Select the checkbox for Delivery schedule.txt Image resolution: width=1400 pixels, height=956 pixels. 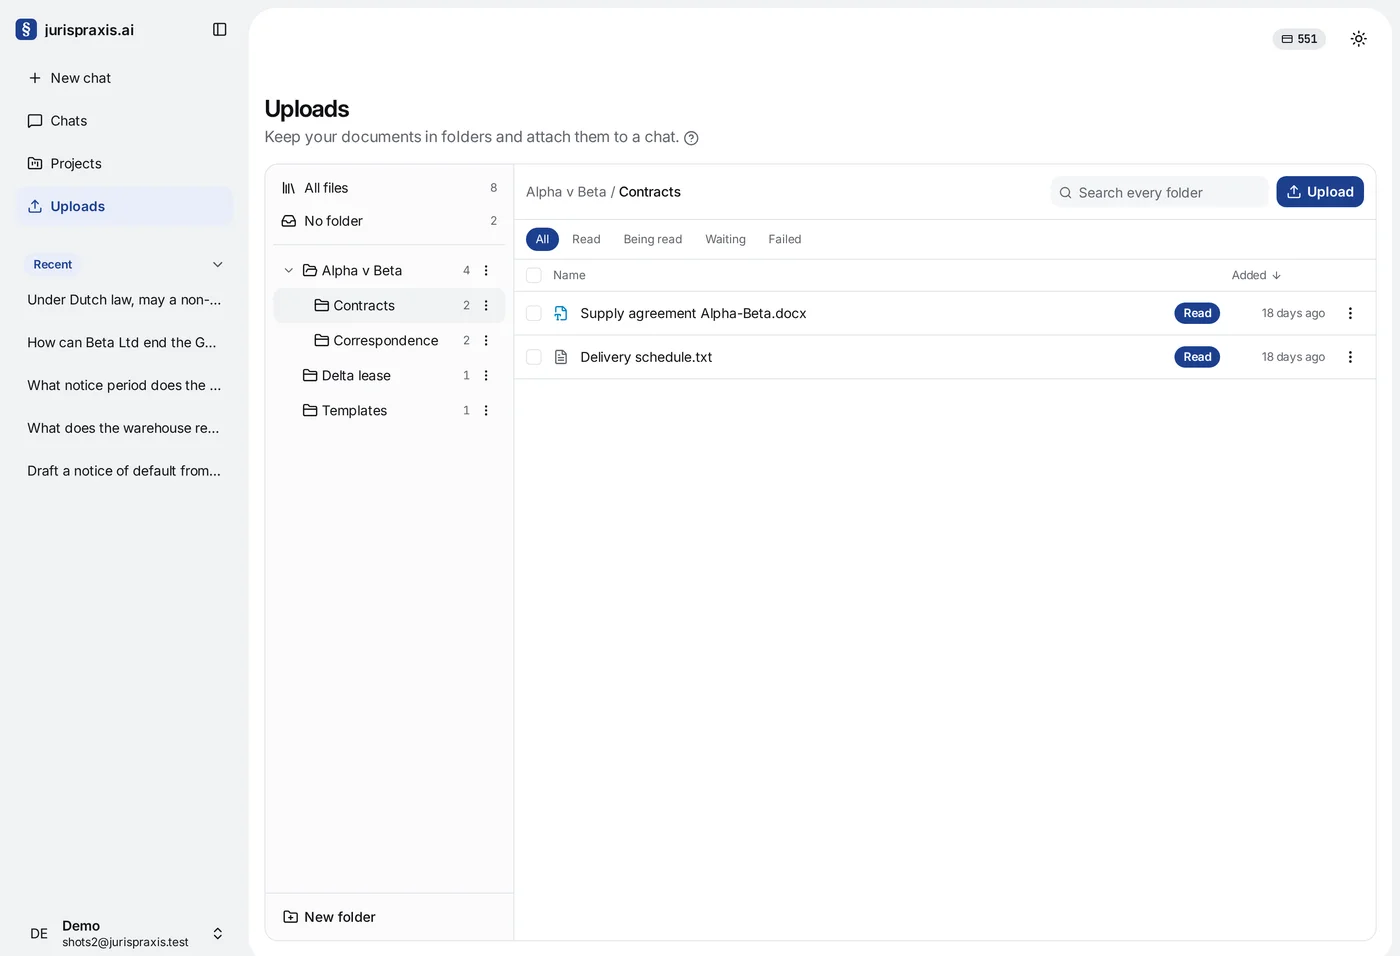pyautogui.click(x=534, y=357)
